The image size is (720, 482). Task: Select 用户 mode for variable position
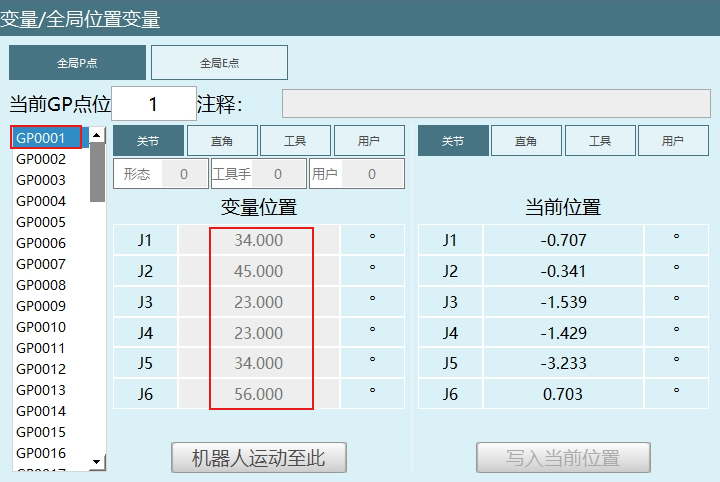coord(368,141)
